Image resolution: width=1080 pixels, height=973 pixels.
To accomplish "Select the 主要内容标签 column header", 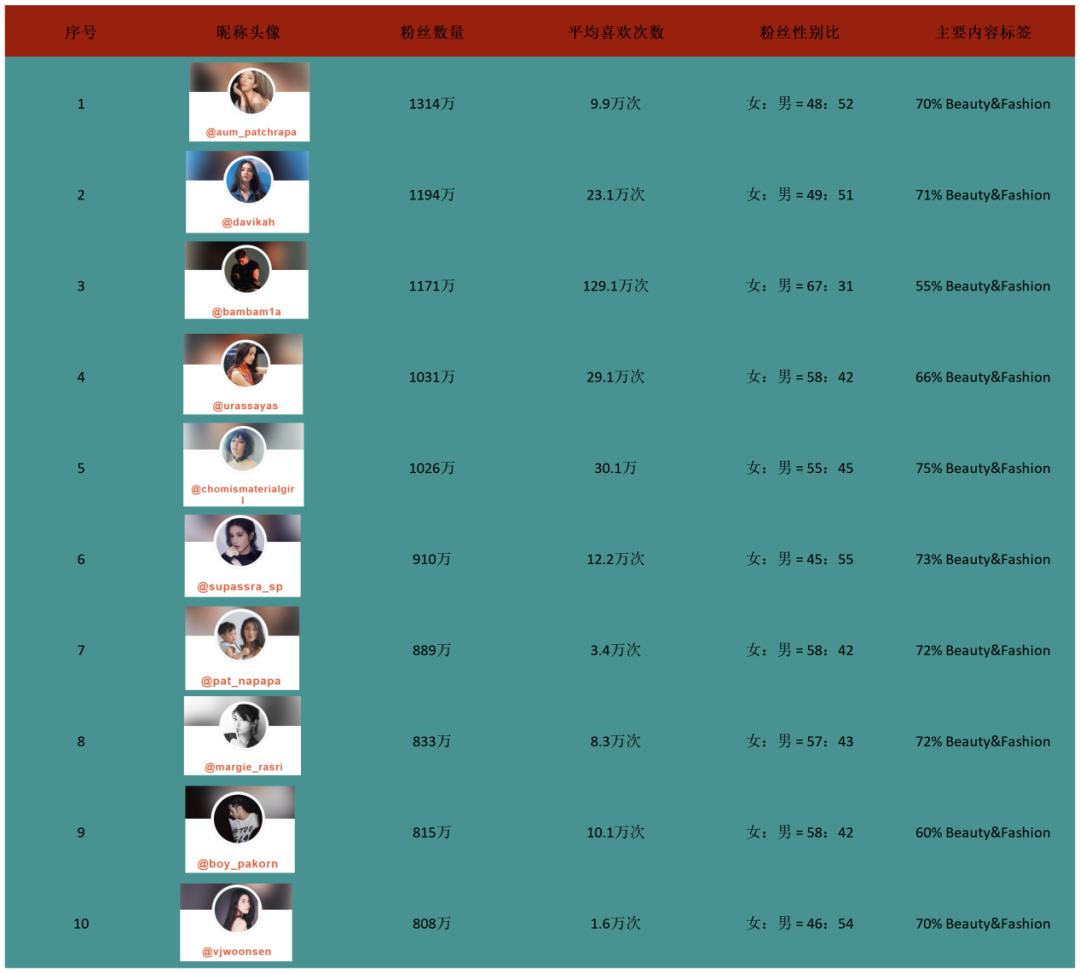I will click(983, 32).
